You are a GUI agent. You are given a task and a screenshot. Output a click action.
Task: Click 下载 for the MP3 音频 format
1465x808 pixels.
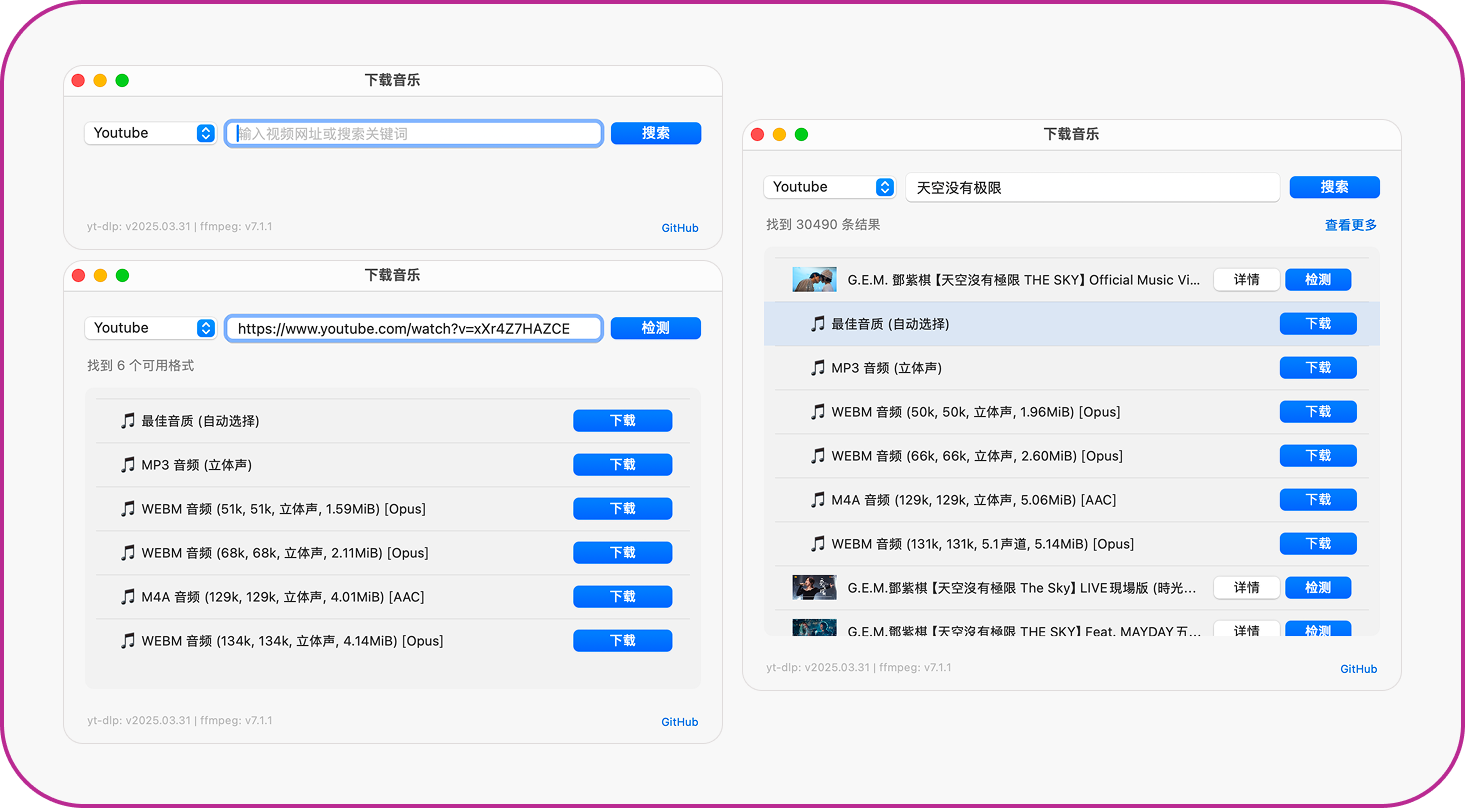click(622, 464)
